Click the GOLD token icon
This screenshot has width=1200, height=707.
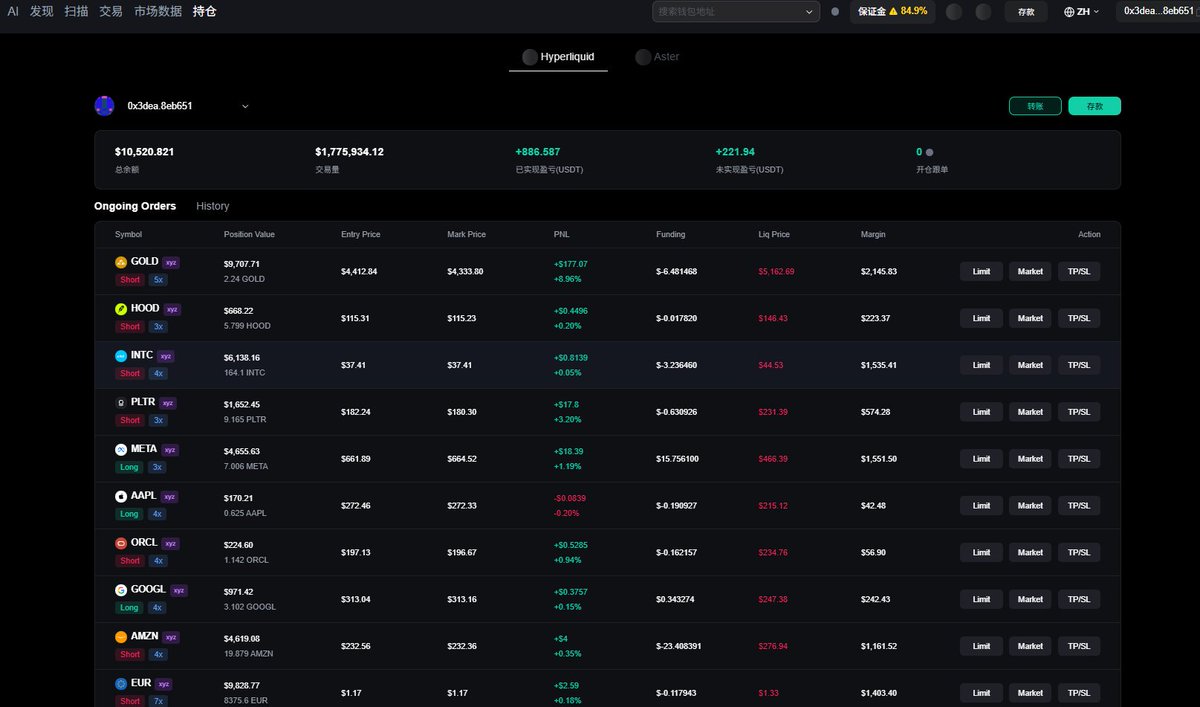click(121, 262)
